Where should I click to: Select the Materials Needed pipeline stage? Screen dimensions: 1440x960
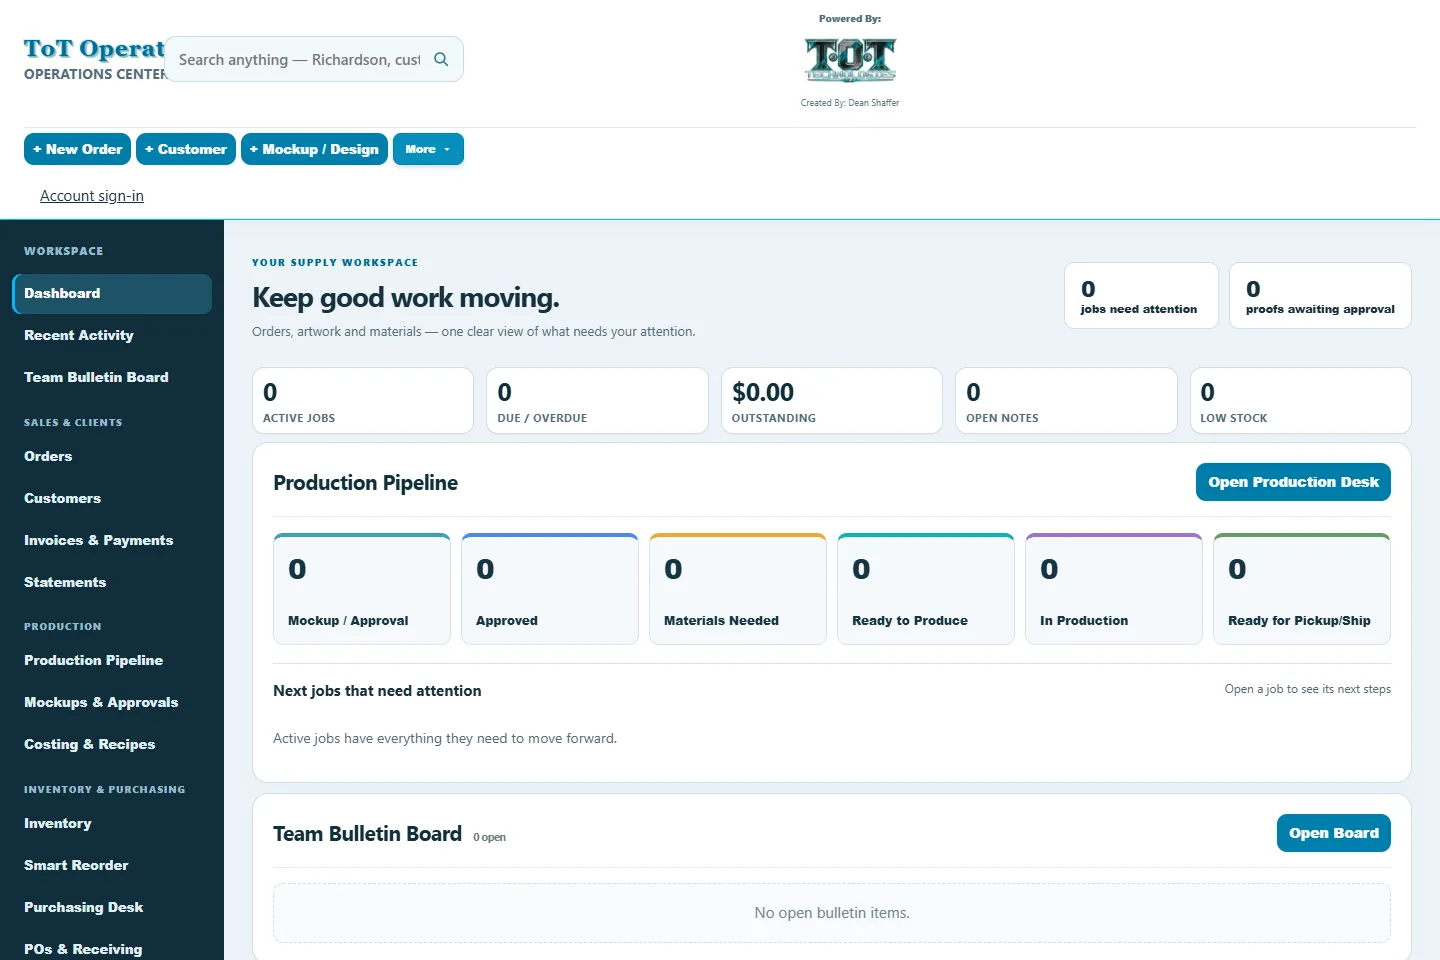738,589
